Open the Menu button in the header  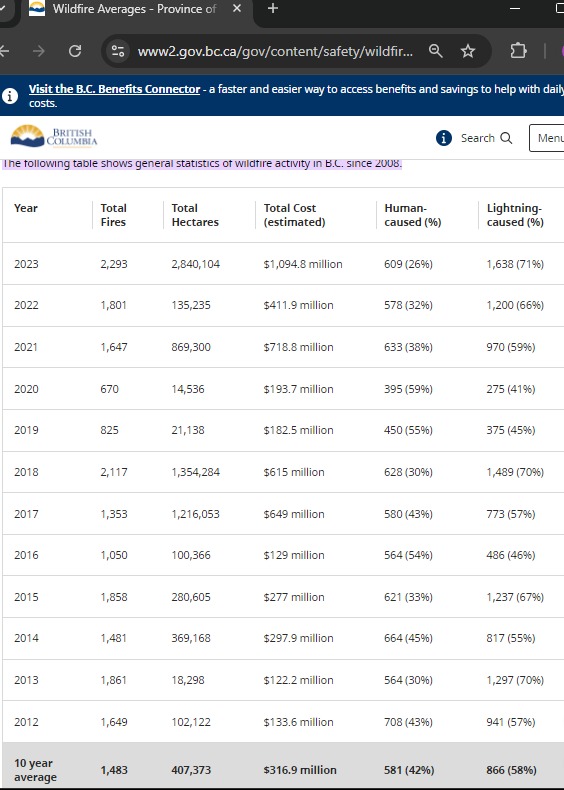click(547, 138)
